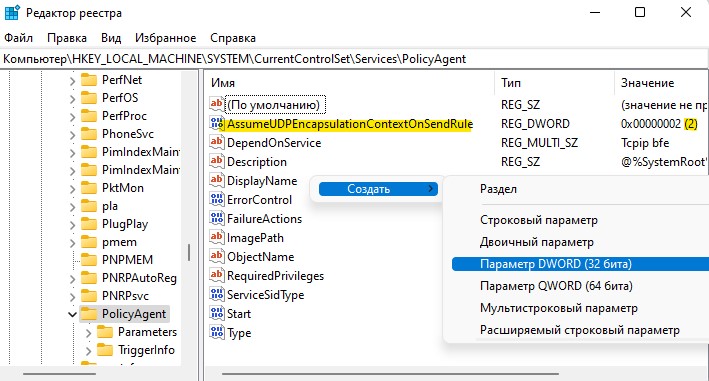Click the binary icon beside FailureActions

(217, 218)
